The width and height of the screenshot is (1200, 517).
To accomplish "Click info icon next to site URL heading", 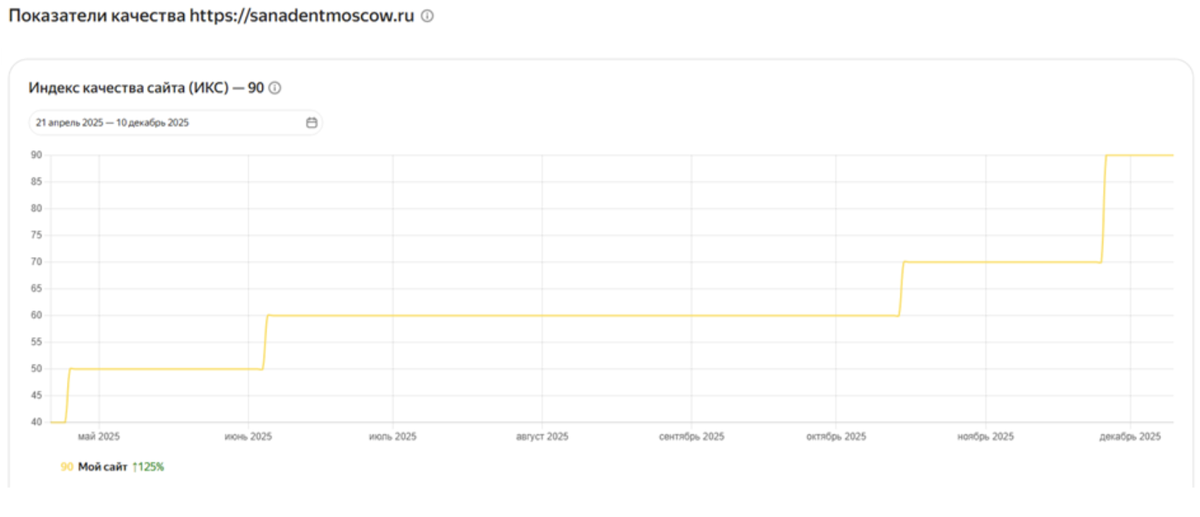I will coord(427,17).
